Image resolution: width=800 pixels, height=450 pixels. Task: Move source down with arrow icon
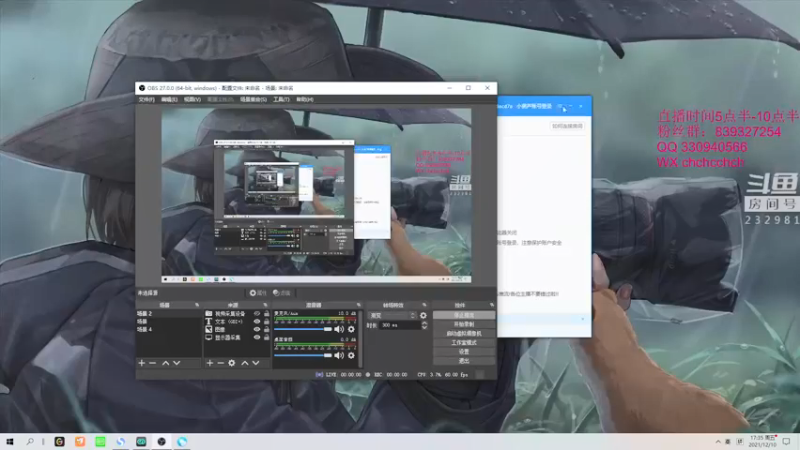coord(256,363)
